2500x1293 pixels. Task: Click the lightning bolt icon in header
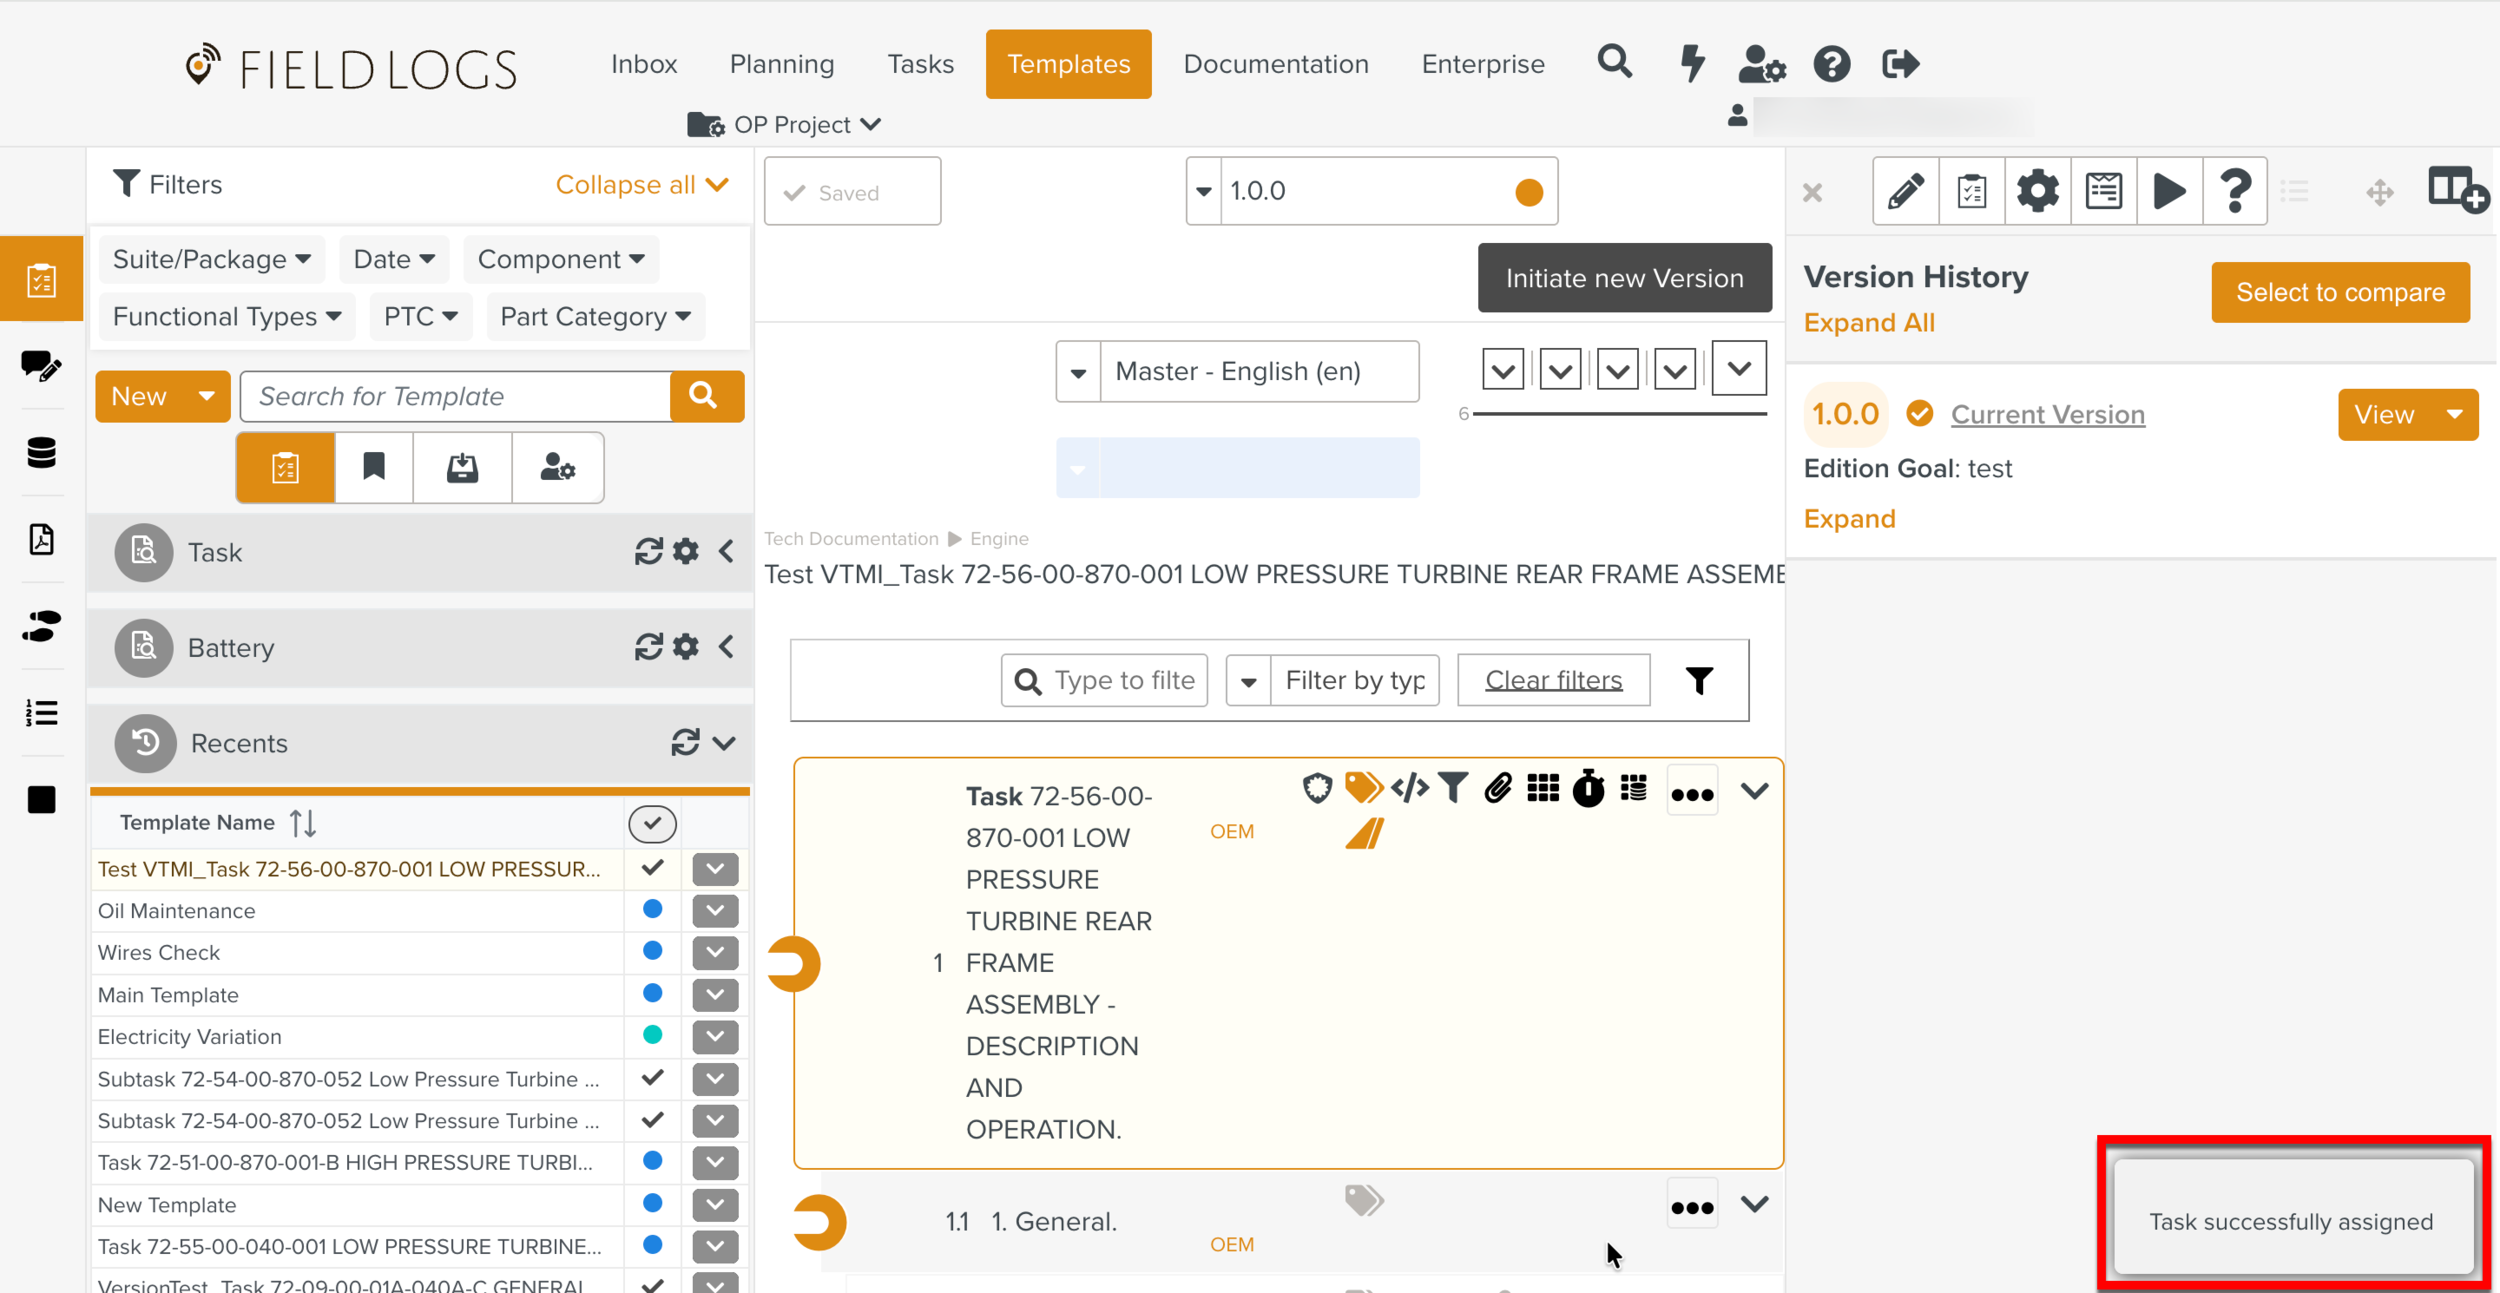click(x=1692, y=64)
